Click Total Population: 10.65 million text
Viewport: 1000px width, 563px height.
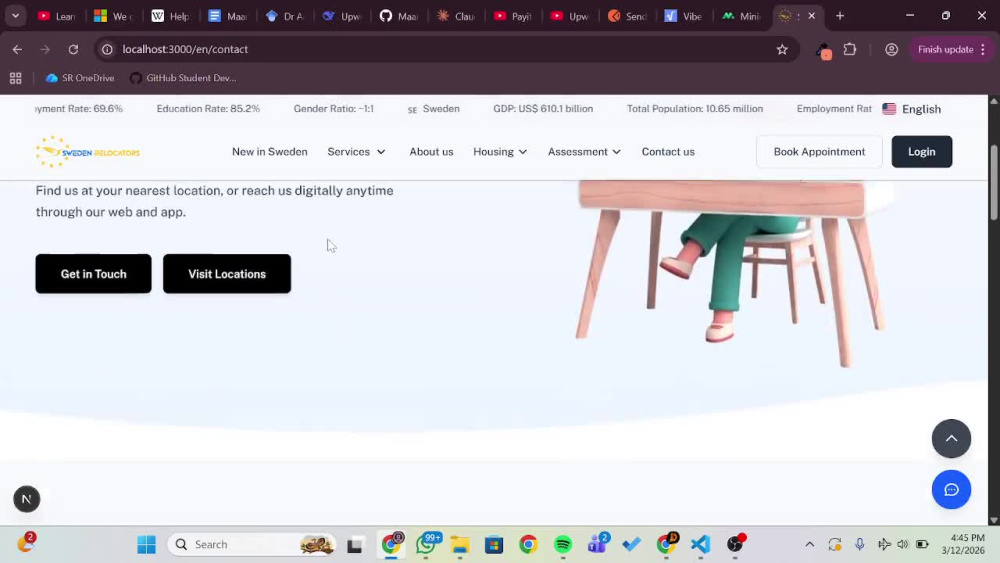coord(695,109)
